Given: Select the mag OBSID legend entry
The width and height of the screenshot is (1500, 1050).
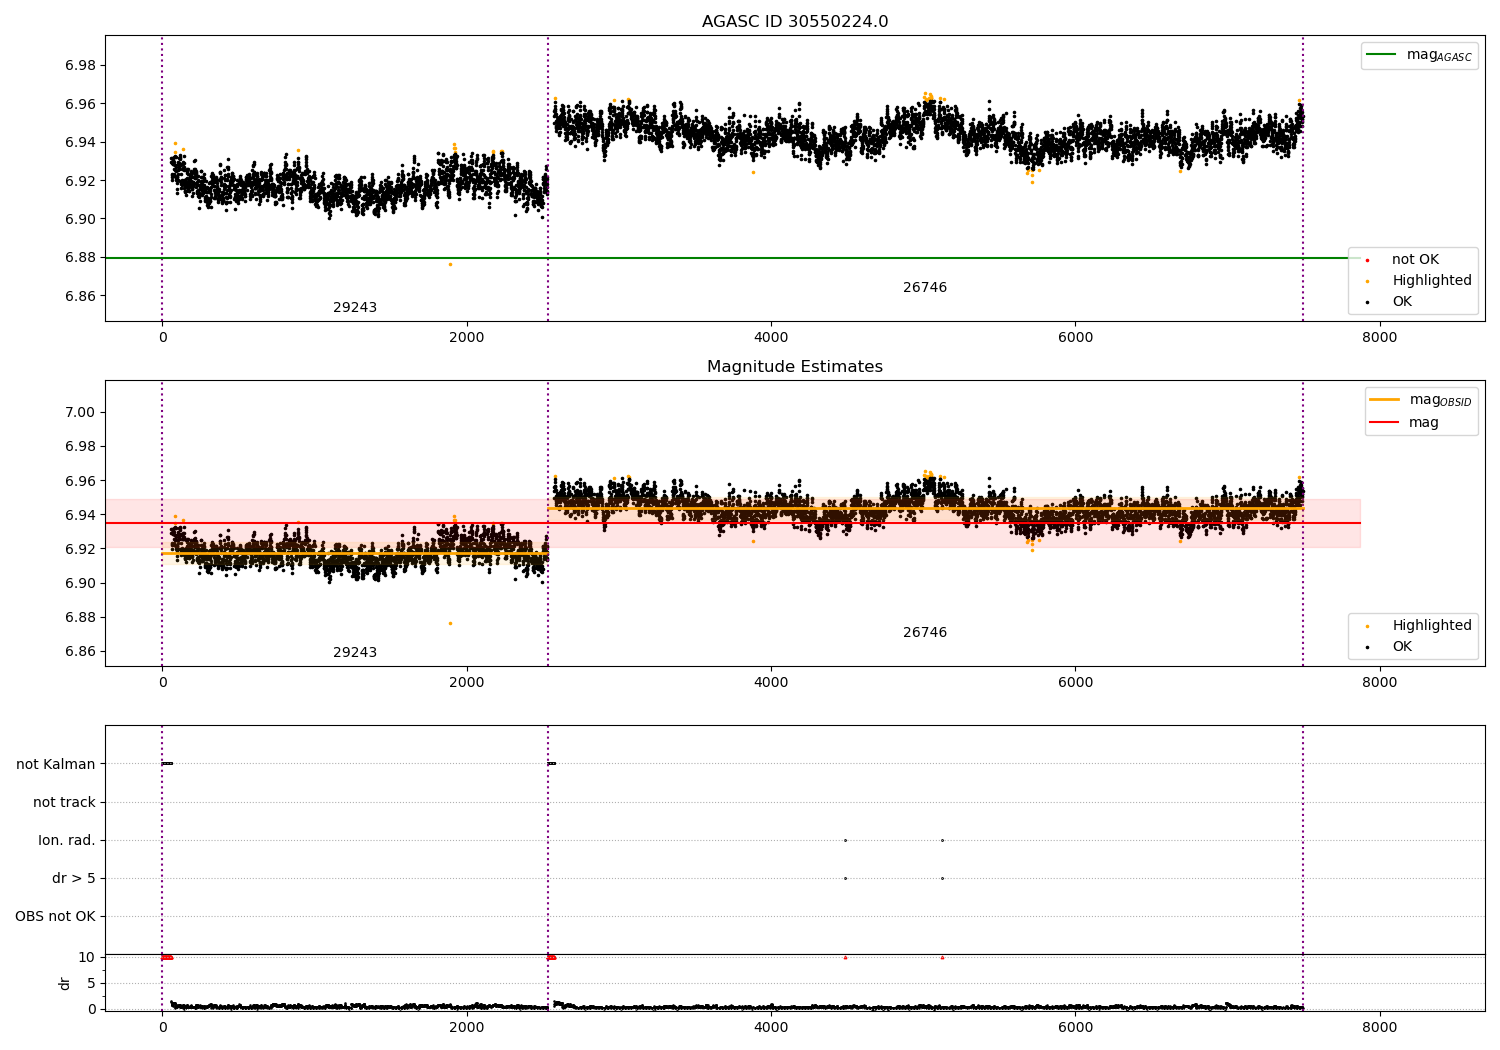Looking at the screenshot, I should 1421,400.
